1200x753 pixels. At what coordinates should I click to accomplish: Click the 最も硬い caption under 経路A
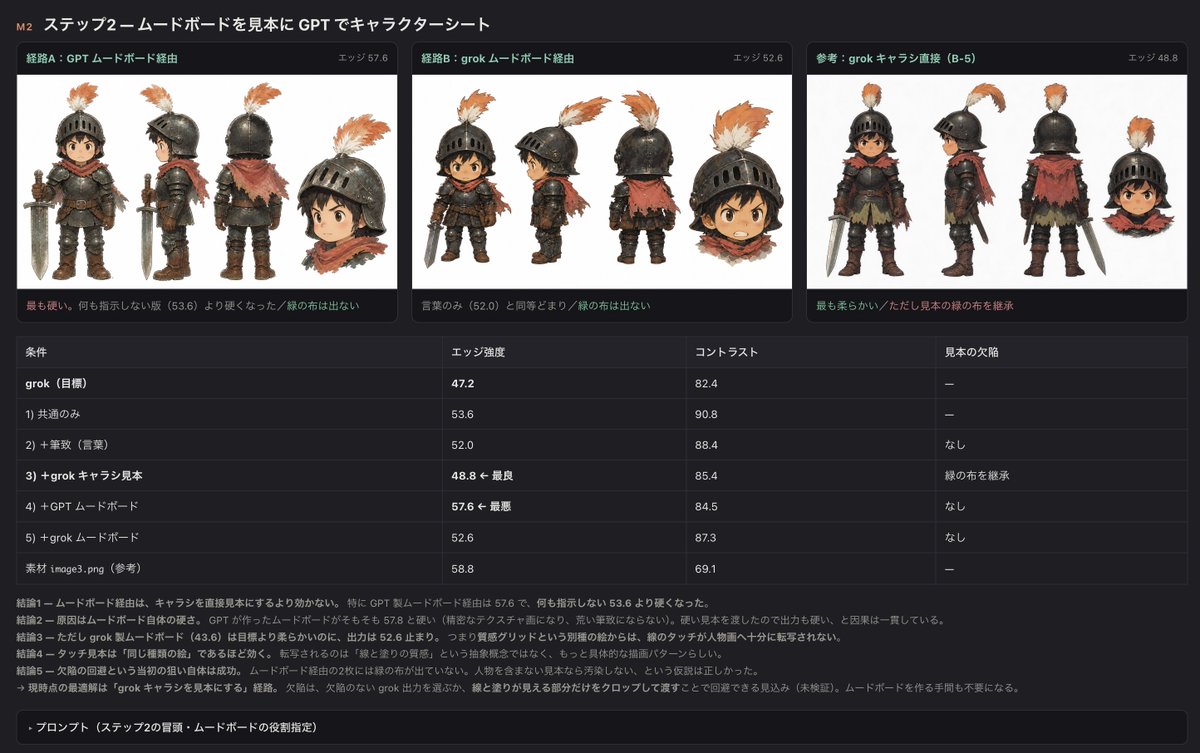[193, 305]
